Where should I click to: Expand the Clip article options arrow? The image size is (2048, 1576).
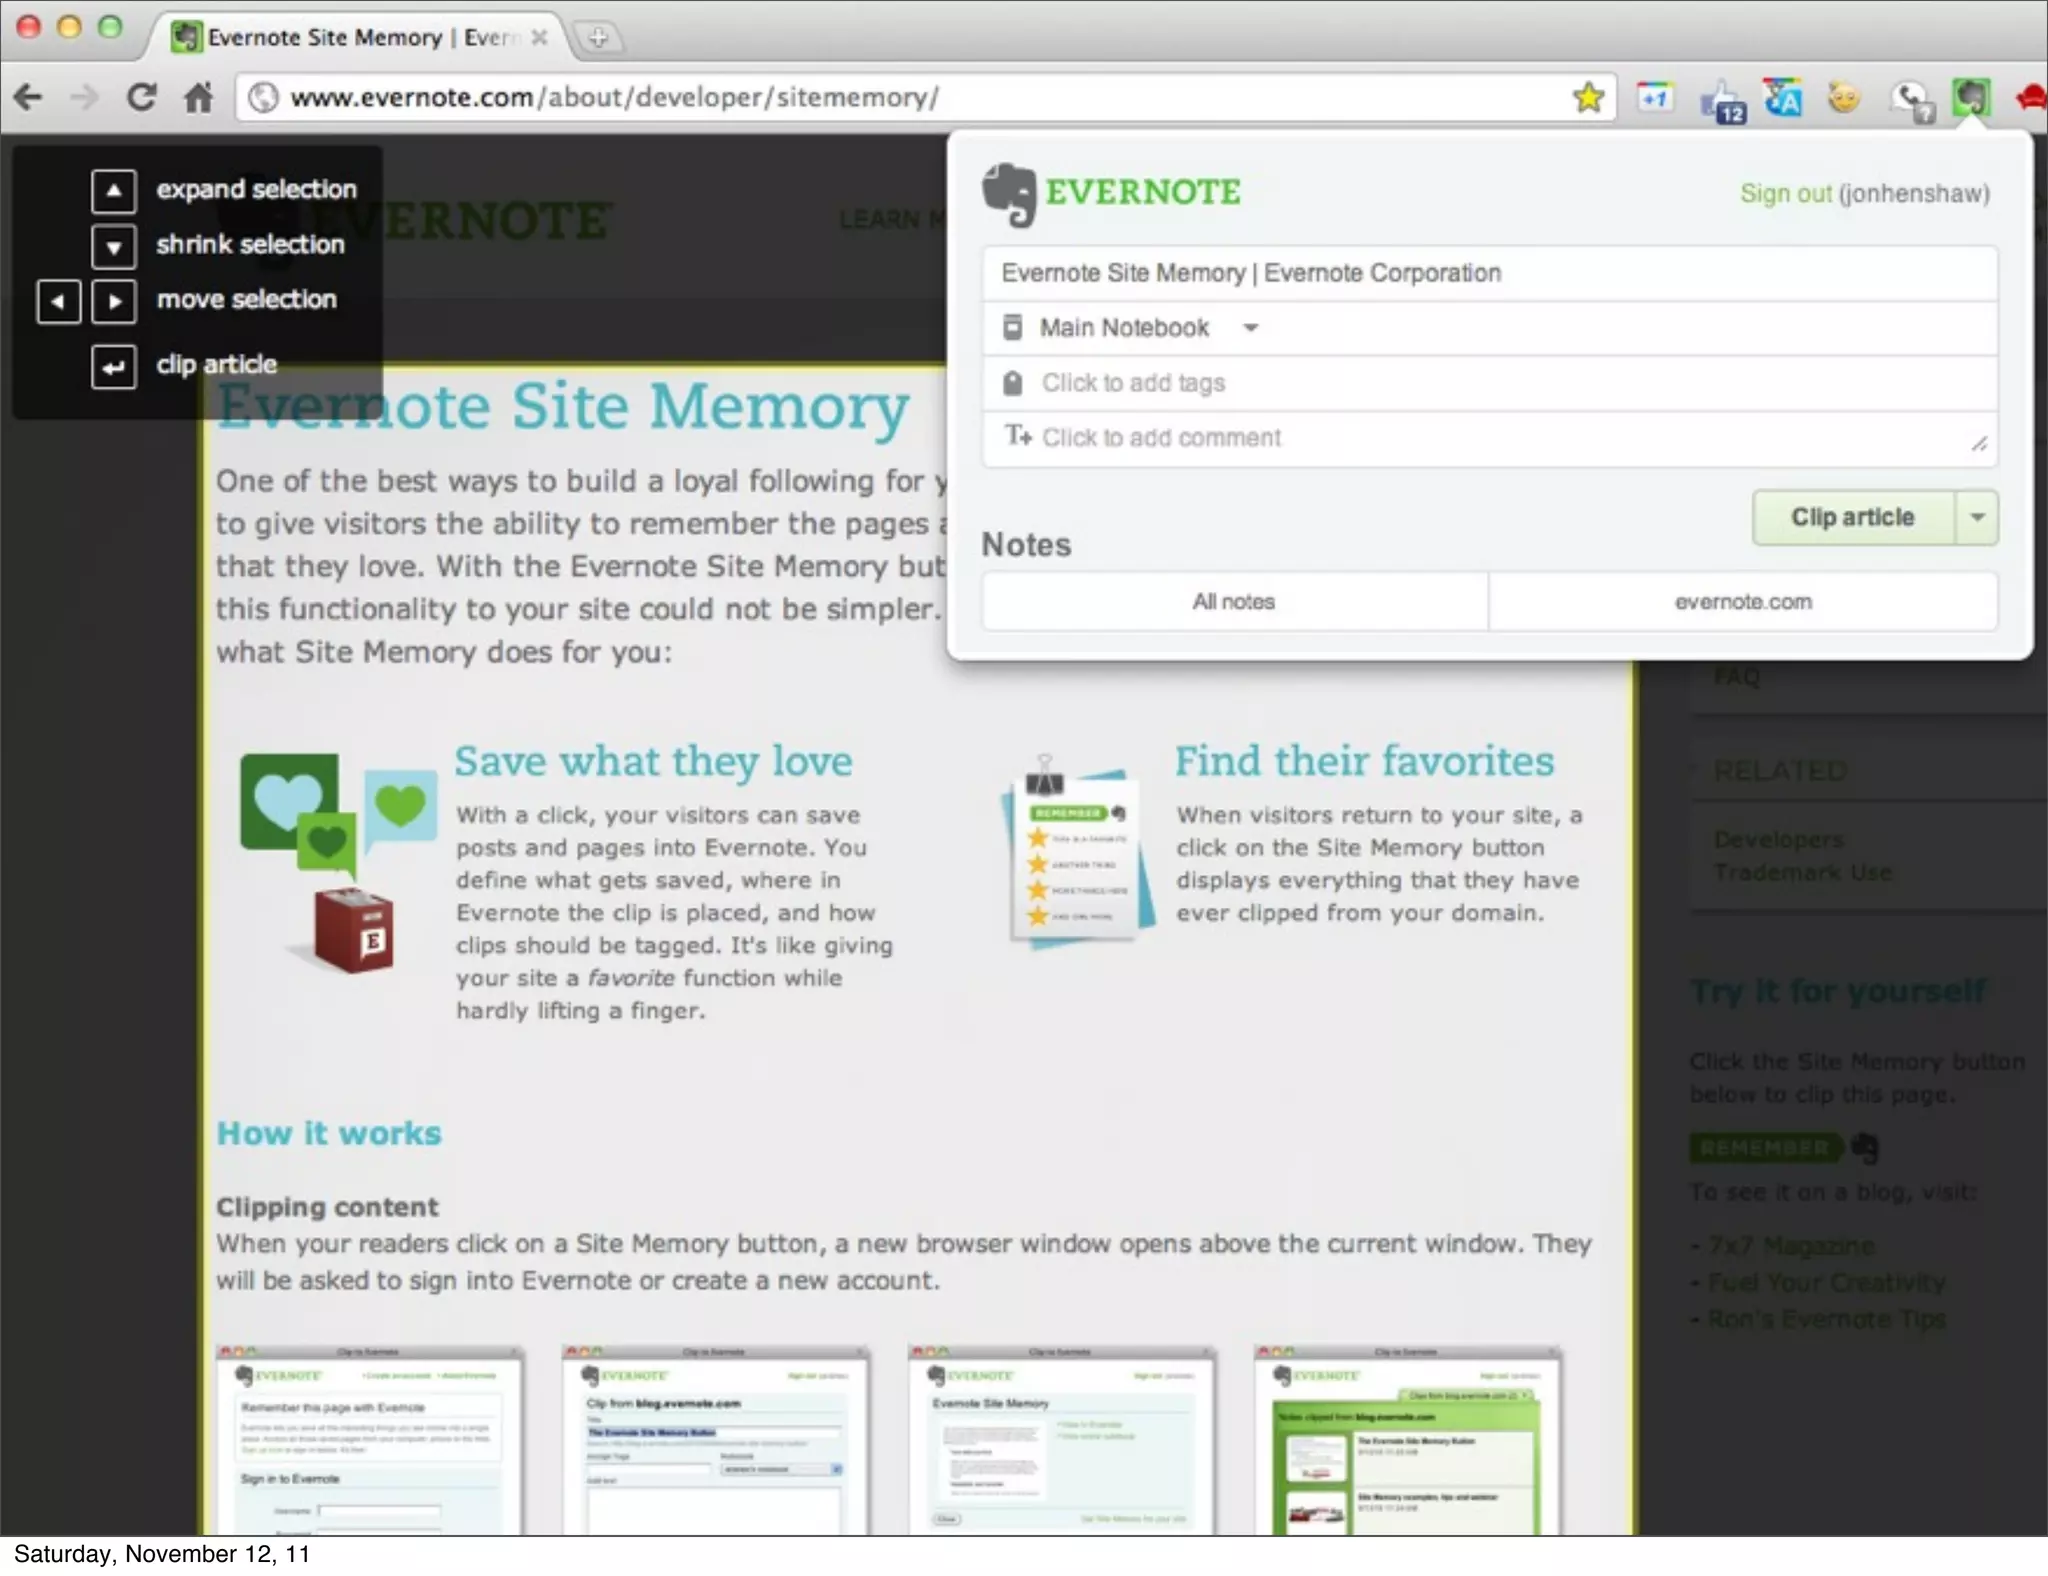click(1977, 517)
